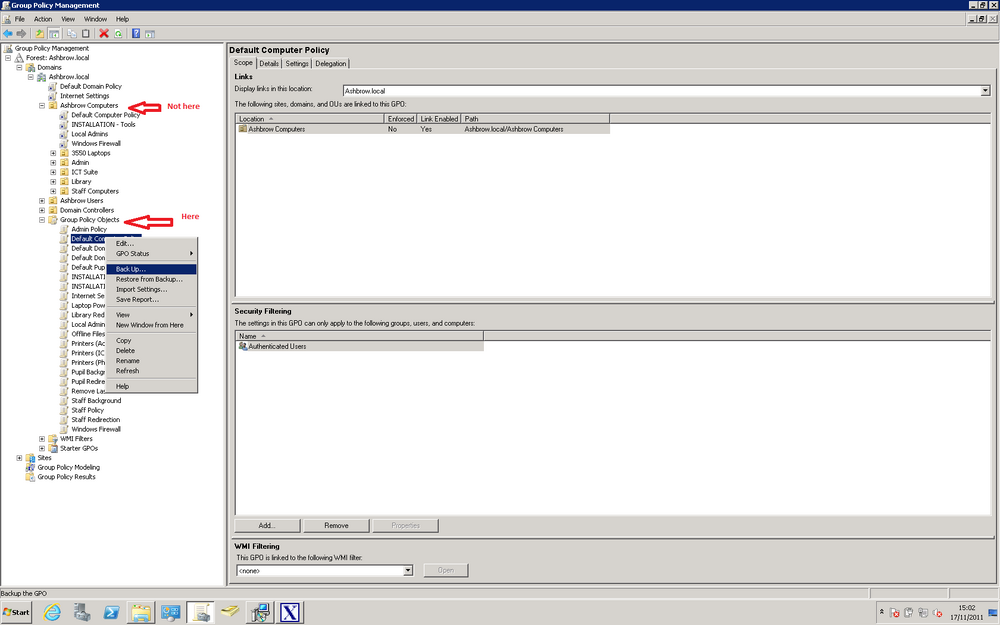Open Windows Explorer taskbar icon
The width and height of the screenshot is (1000, 625).
tap(141, 613)
